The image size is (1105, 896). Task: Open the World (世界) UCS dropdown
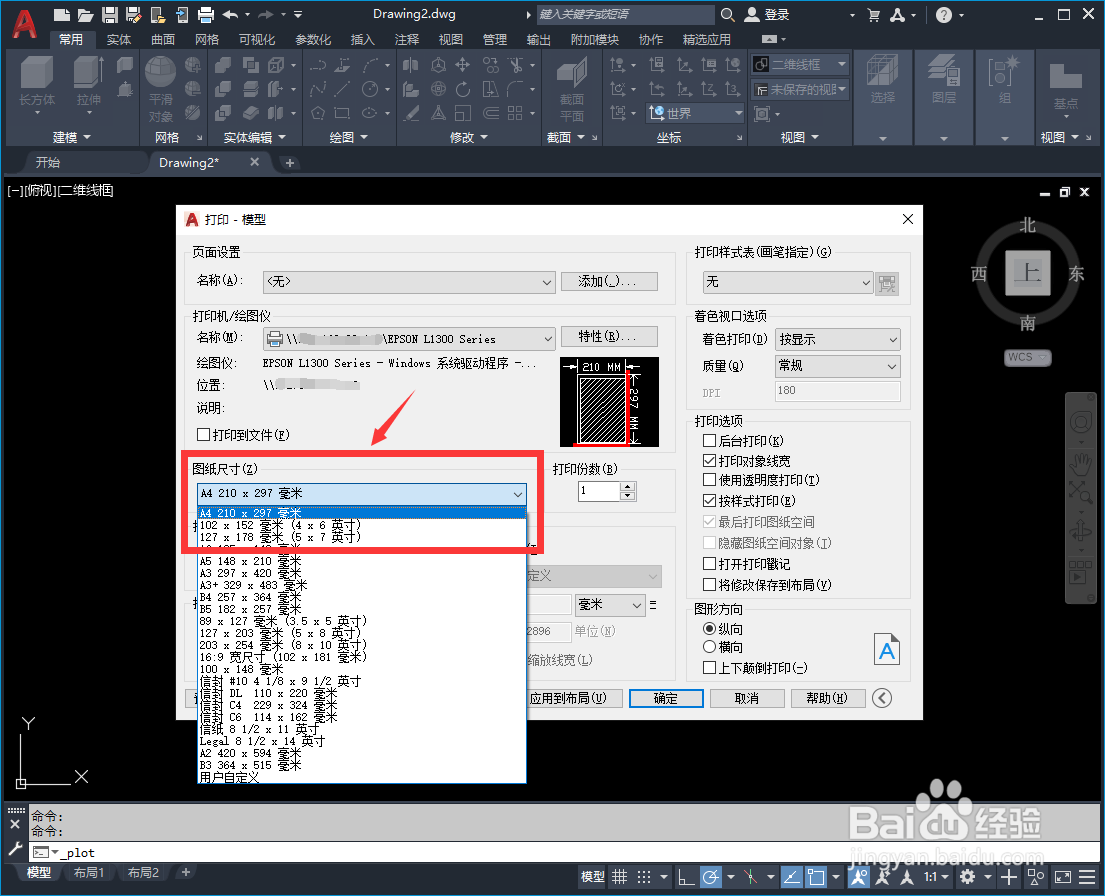(696, 113)
